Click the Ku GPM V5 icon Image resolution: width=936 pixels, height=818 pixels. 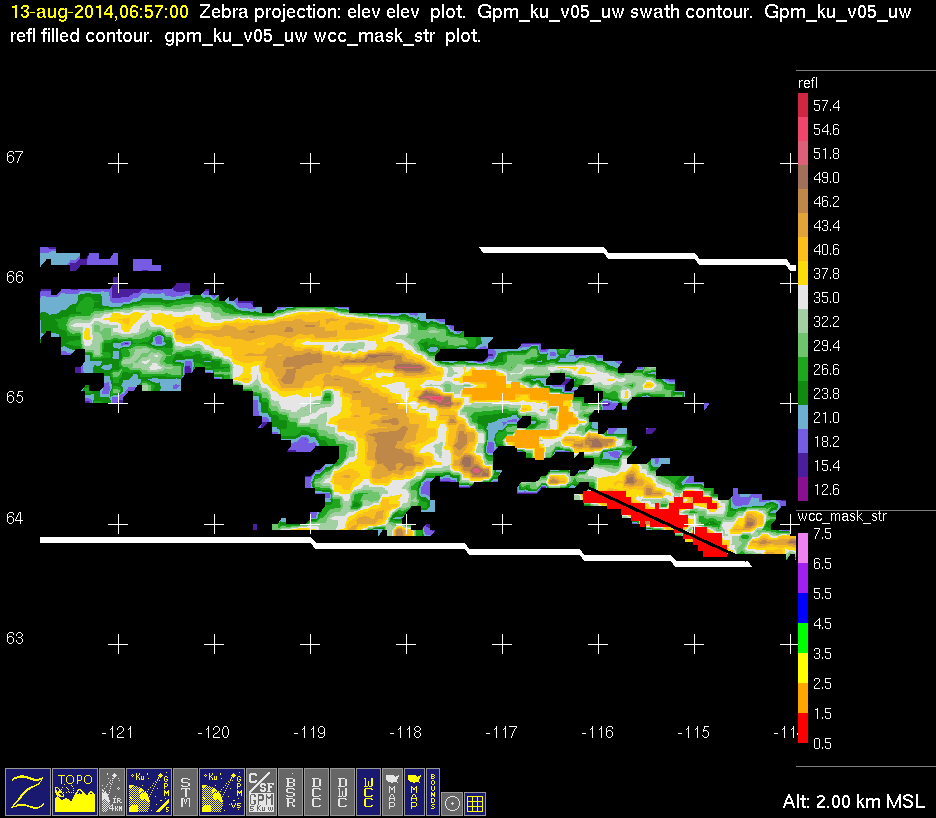click(222, 791)
